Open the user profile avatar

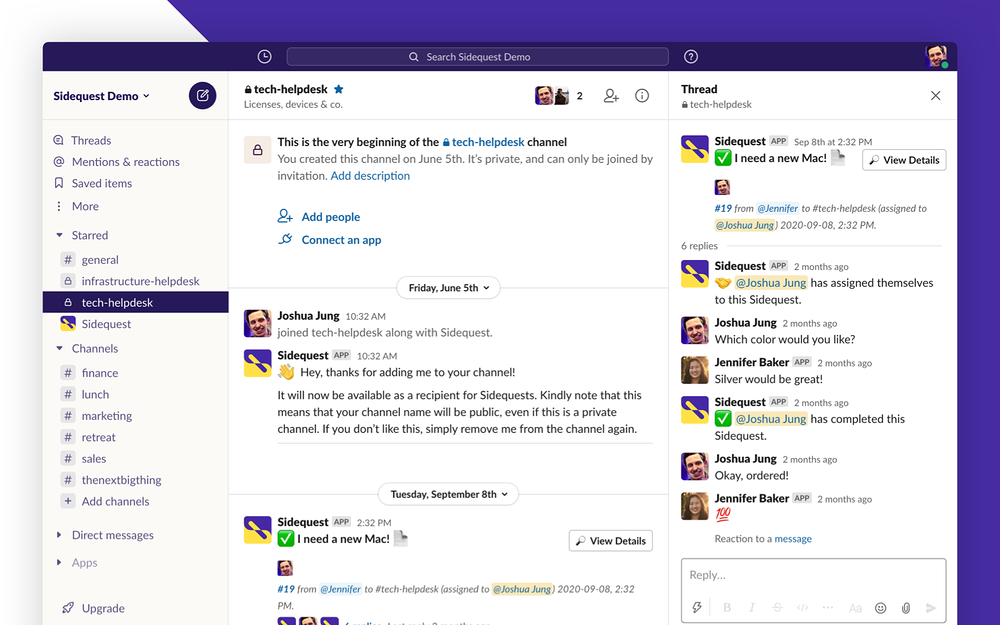(936, 57)
